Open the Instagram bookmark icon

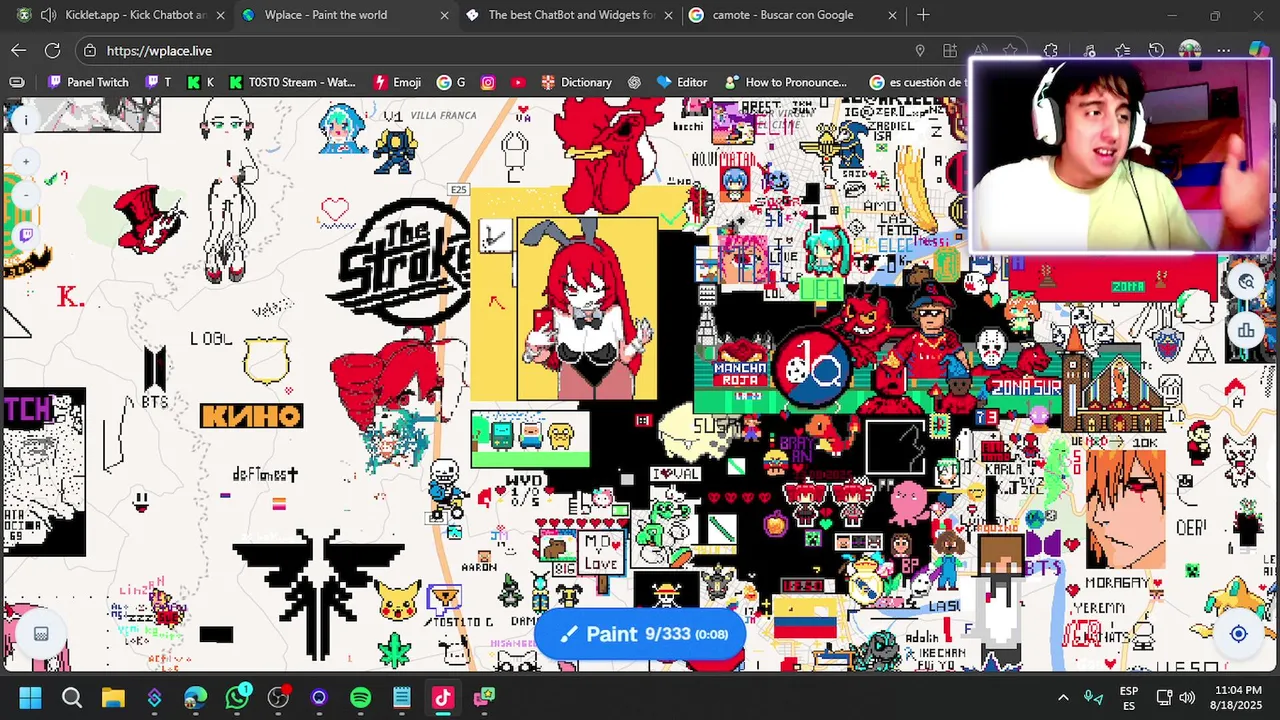coord(488,82)
